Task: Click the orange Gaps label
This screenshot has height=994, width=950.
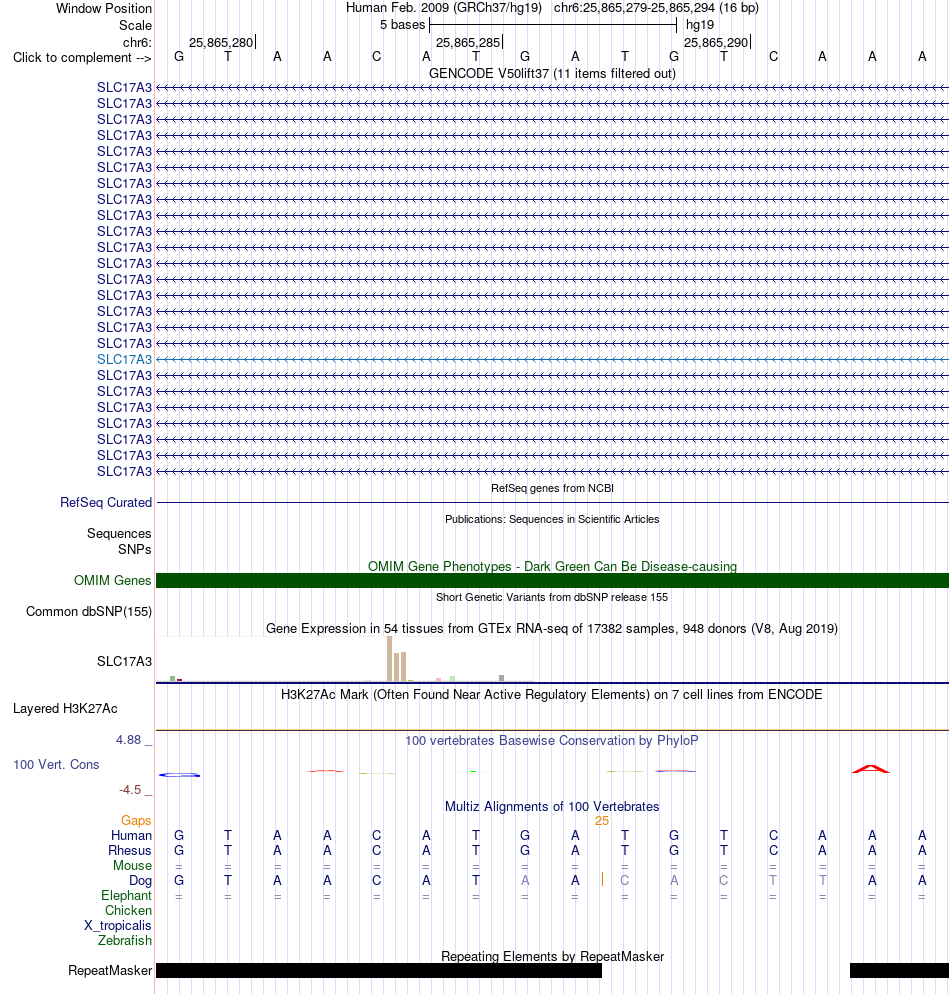Action: [x=136, y=821]
